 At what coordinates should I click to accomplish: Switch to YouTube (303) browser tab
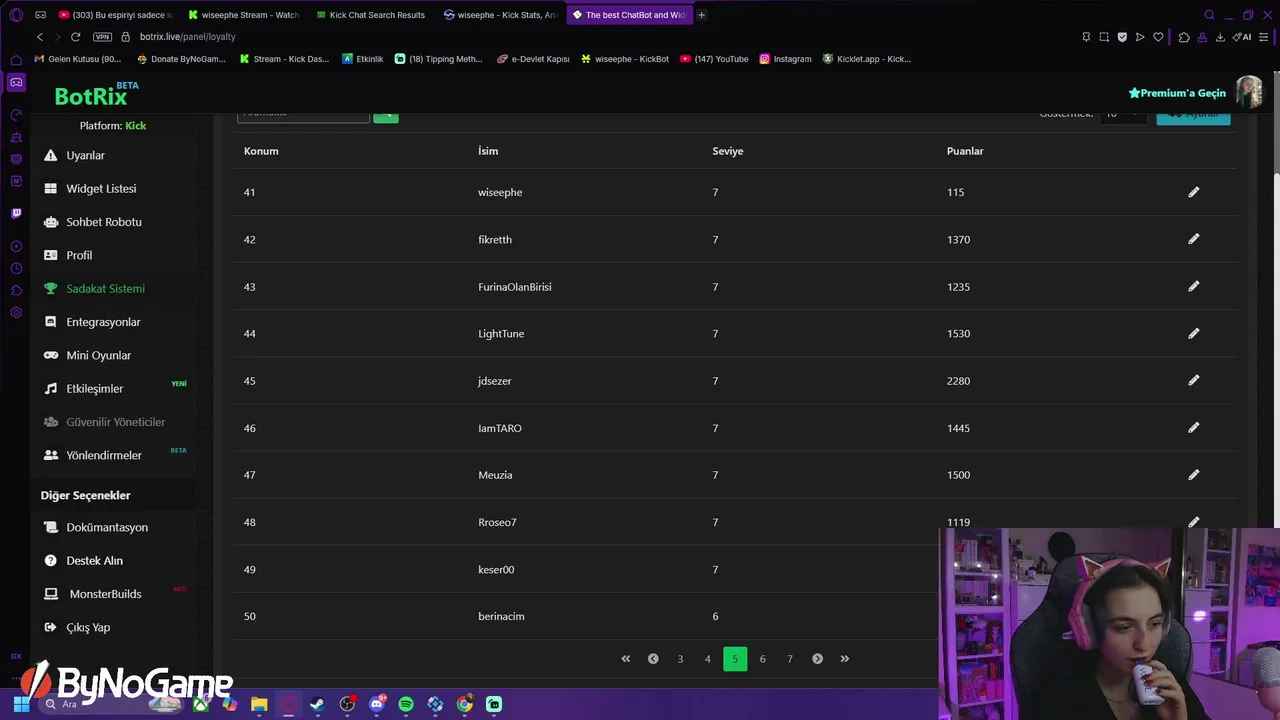click(x=115, y=15)
